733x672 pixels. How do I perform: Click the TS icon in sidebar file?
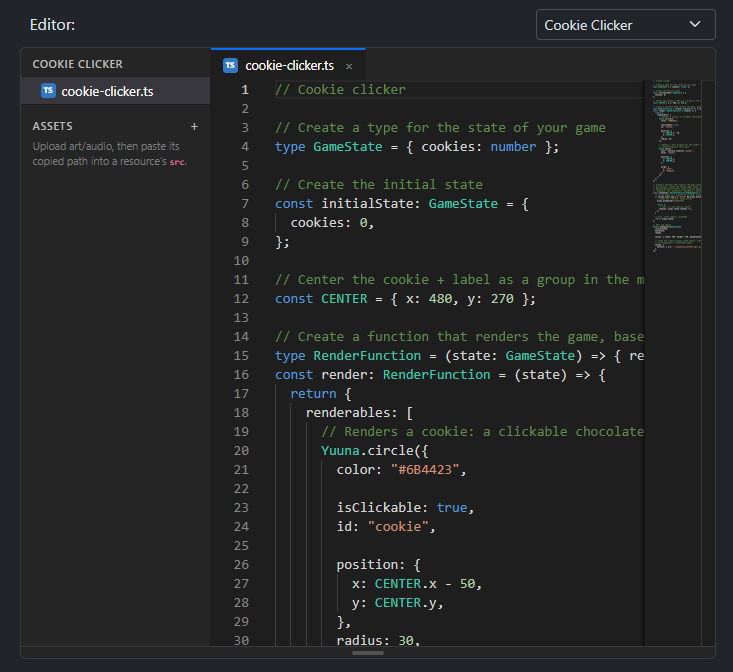(48, 90)
